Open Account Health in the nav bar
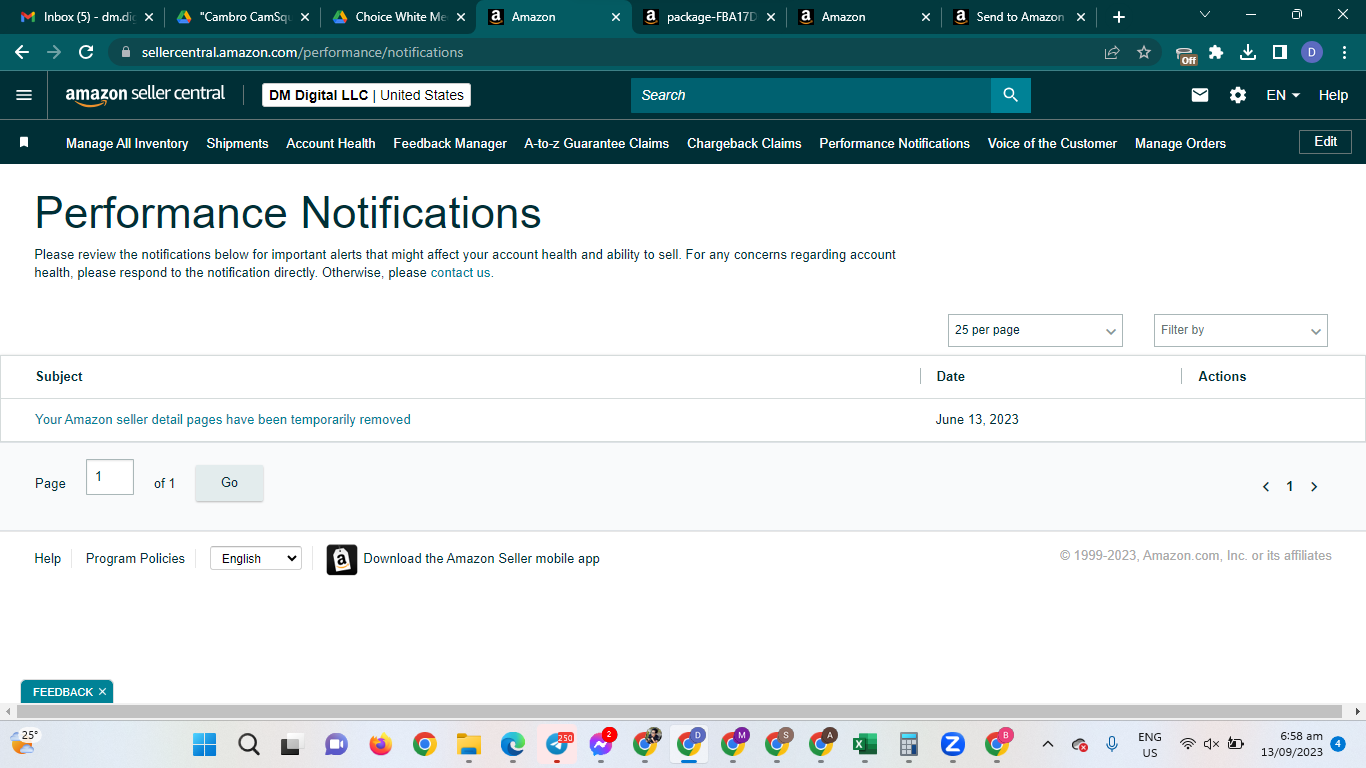1366x768 pixels. coord(331,143)
